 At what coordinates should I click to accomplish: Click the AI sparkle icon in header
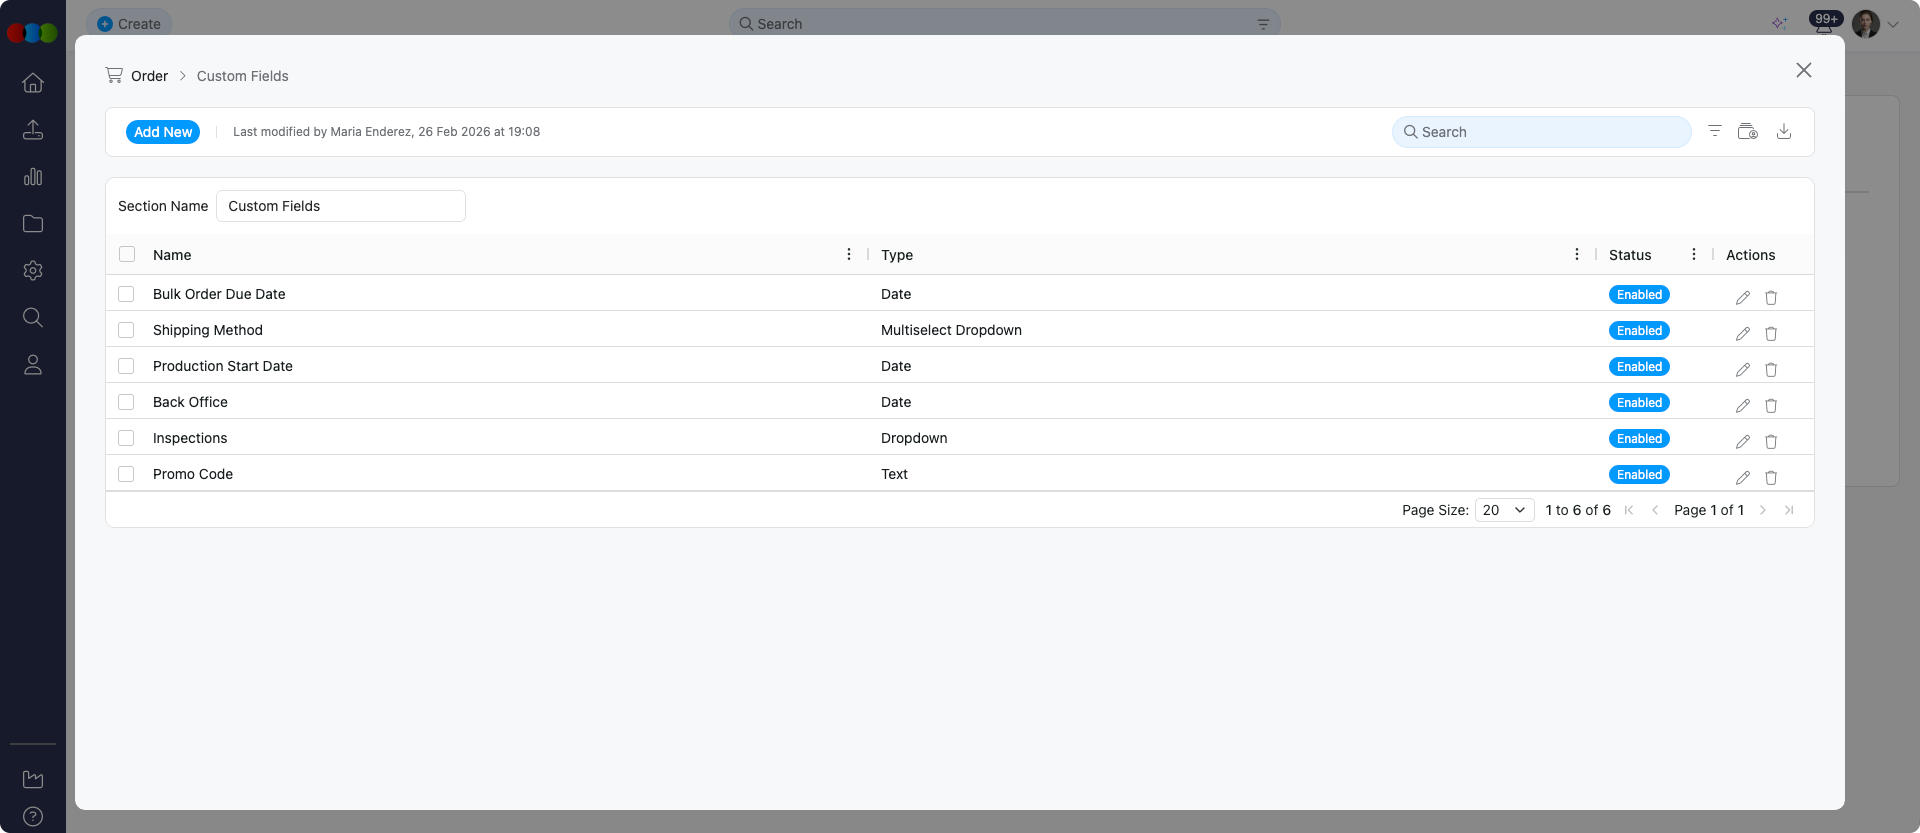pyautogui.click(x=1779, y=24)
